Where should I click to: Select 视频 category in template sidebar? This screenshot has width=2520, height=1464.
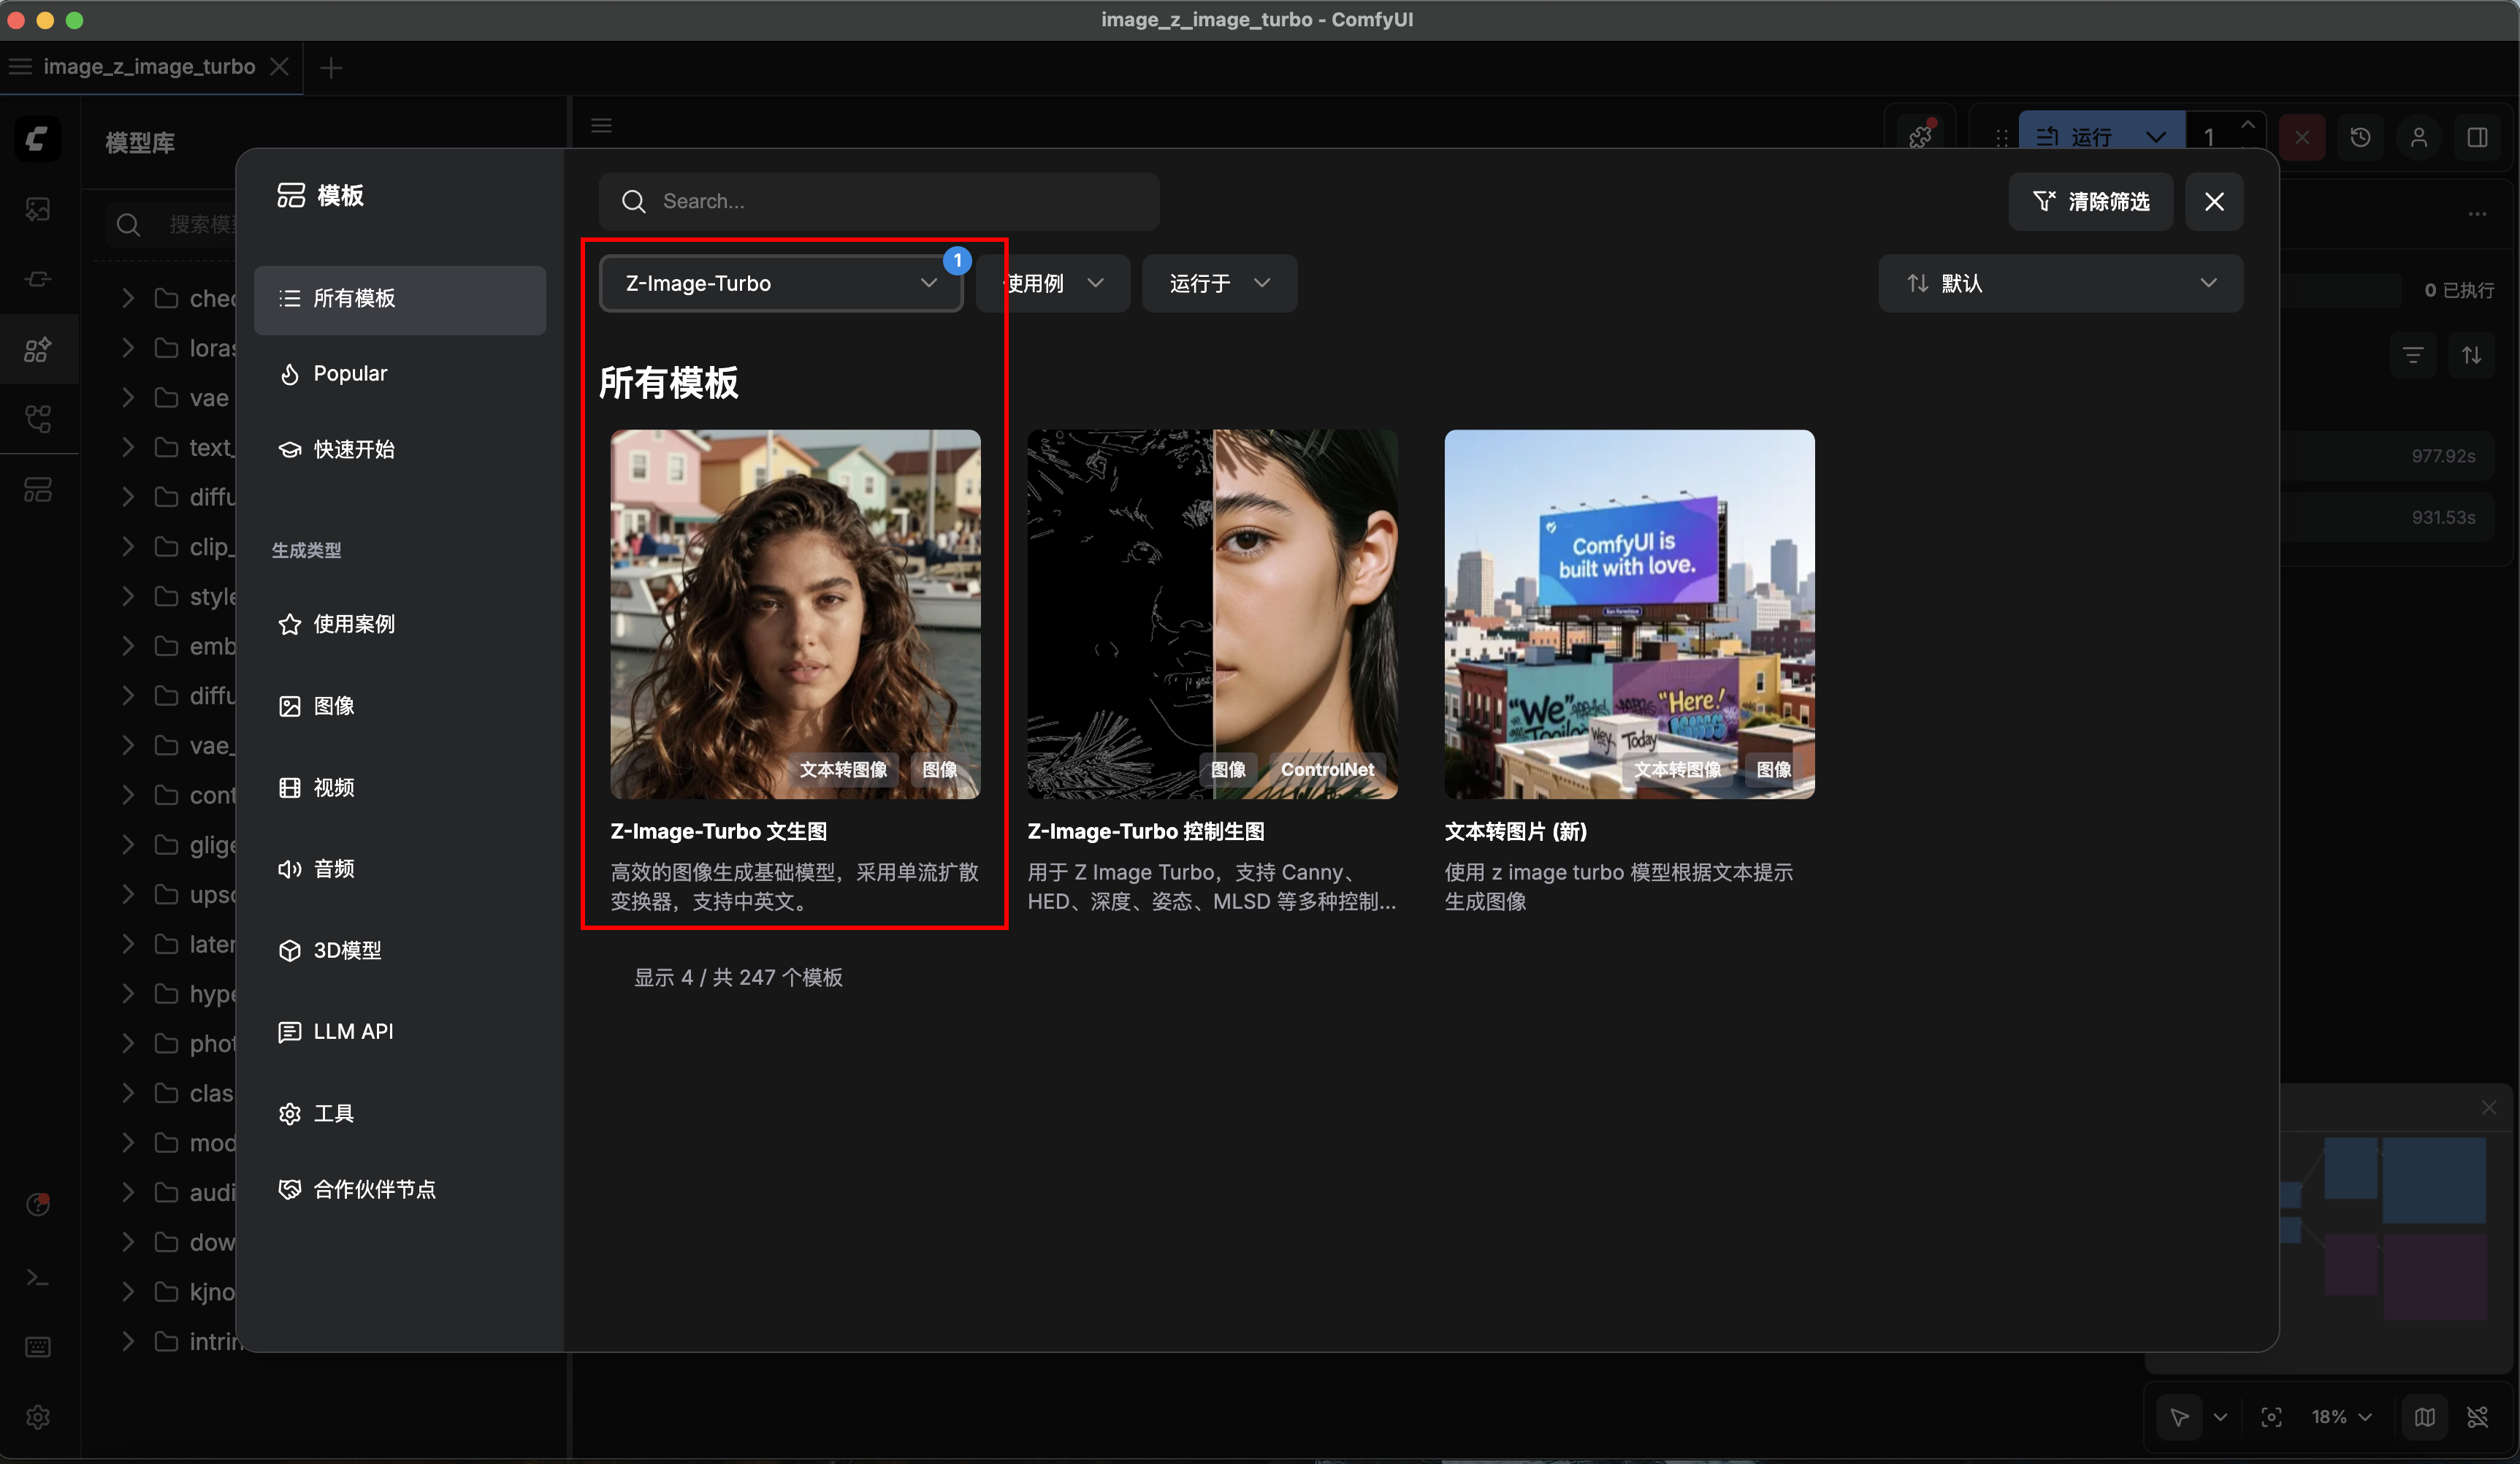333,787
